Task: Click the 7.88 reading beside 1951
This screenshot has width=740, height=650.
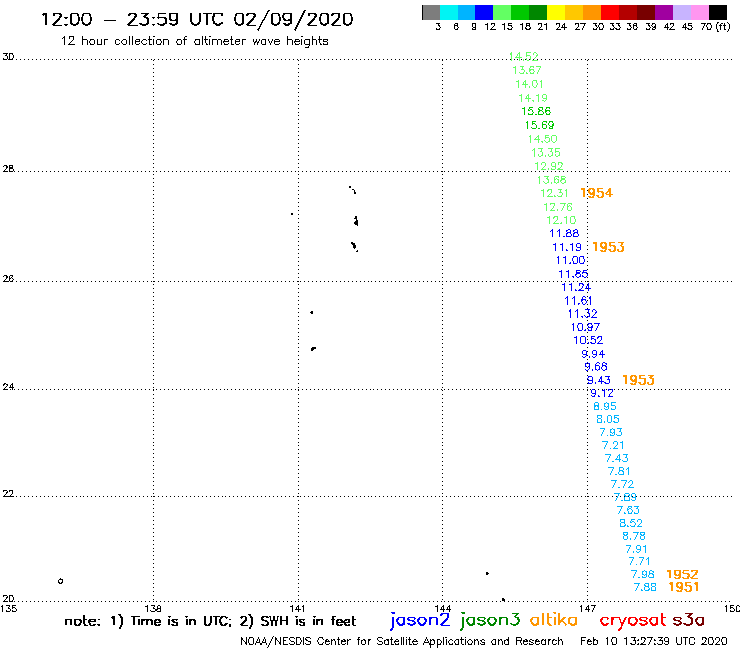Action: (645, 587)
